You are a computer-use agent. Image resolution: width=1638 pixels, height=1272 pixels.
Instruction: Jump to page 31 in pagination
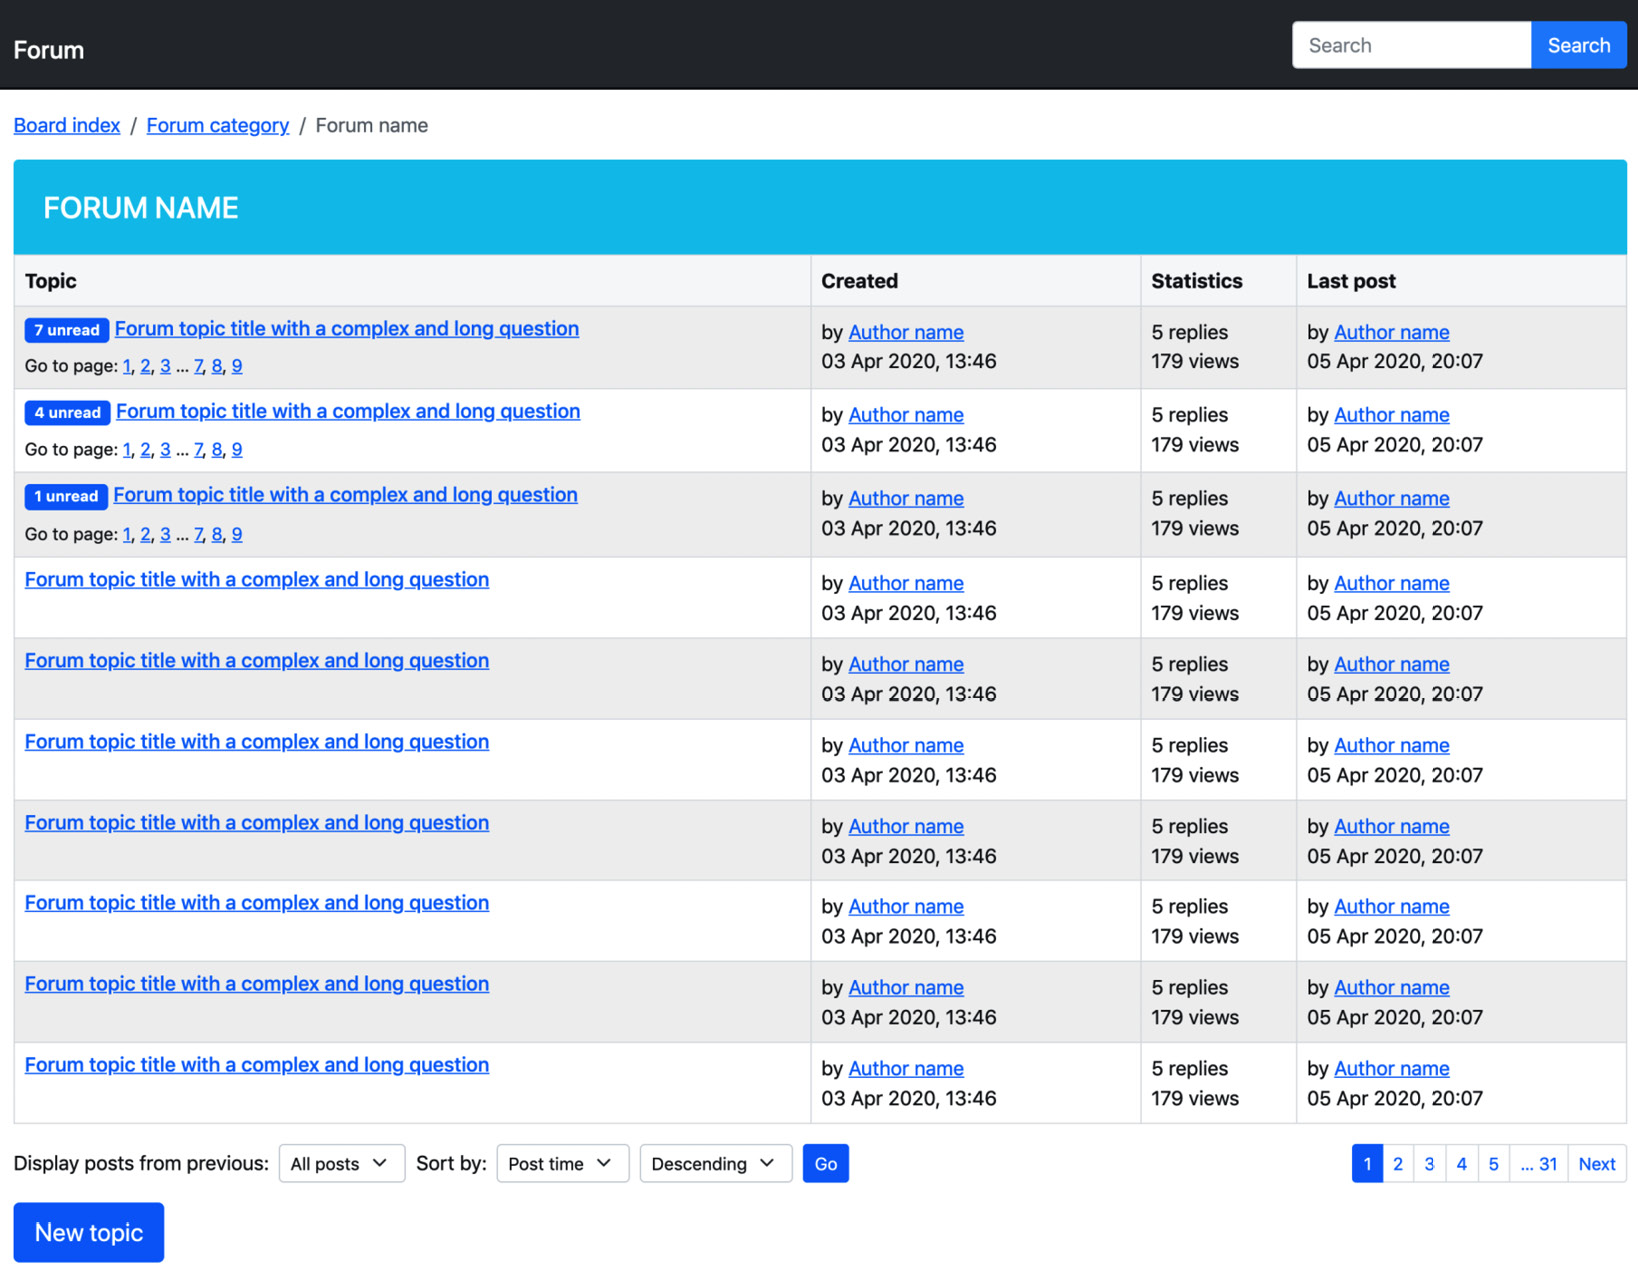point(1539,1163)
